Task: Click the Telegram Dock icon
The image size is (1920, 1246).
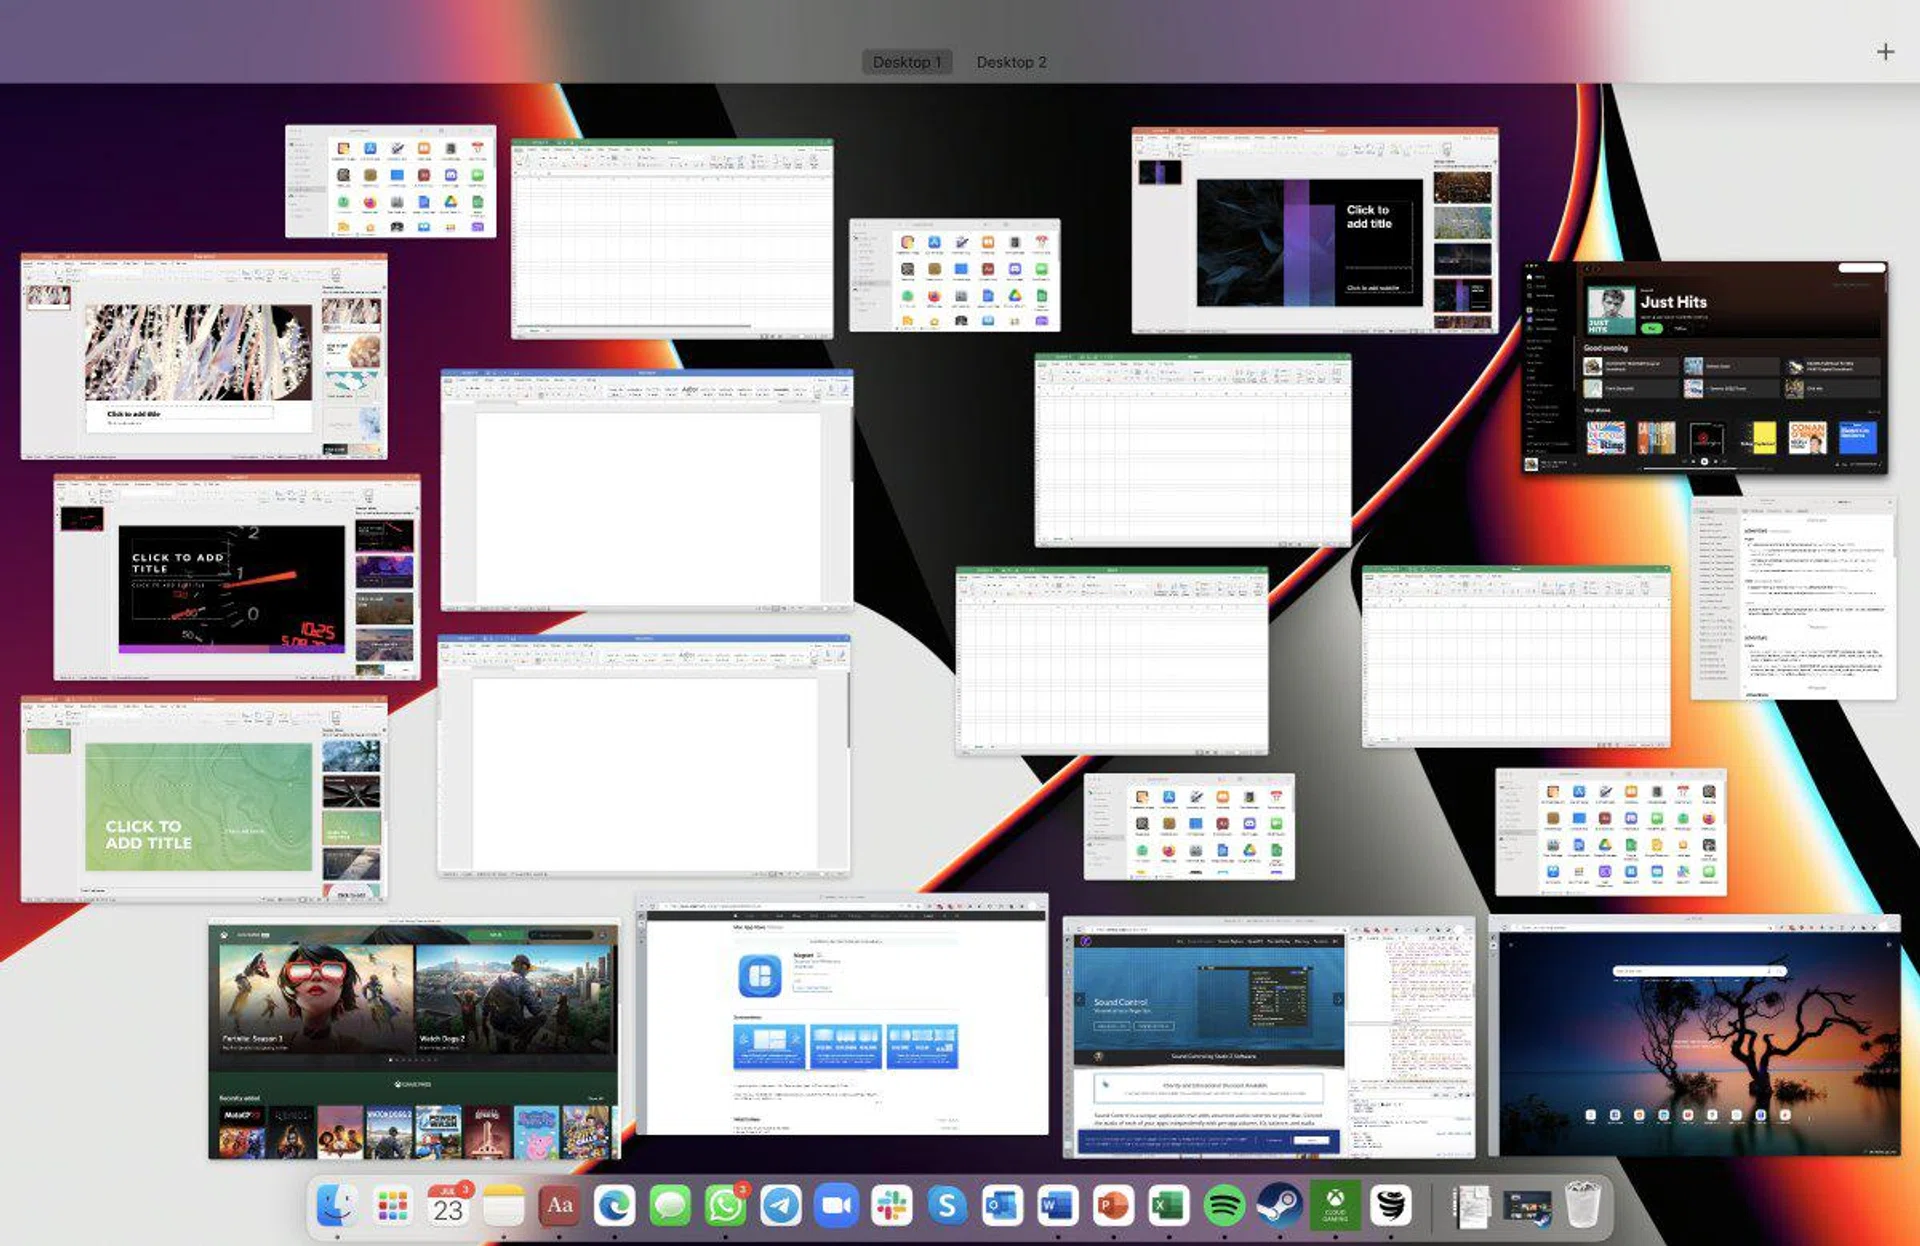Action: coord(781,1206)
